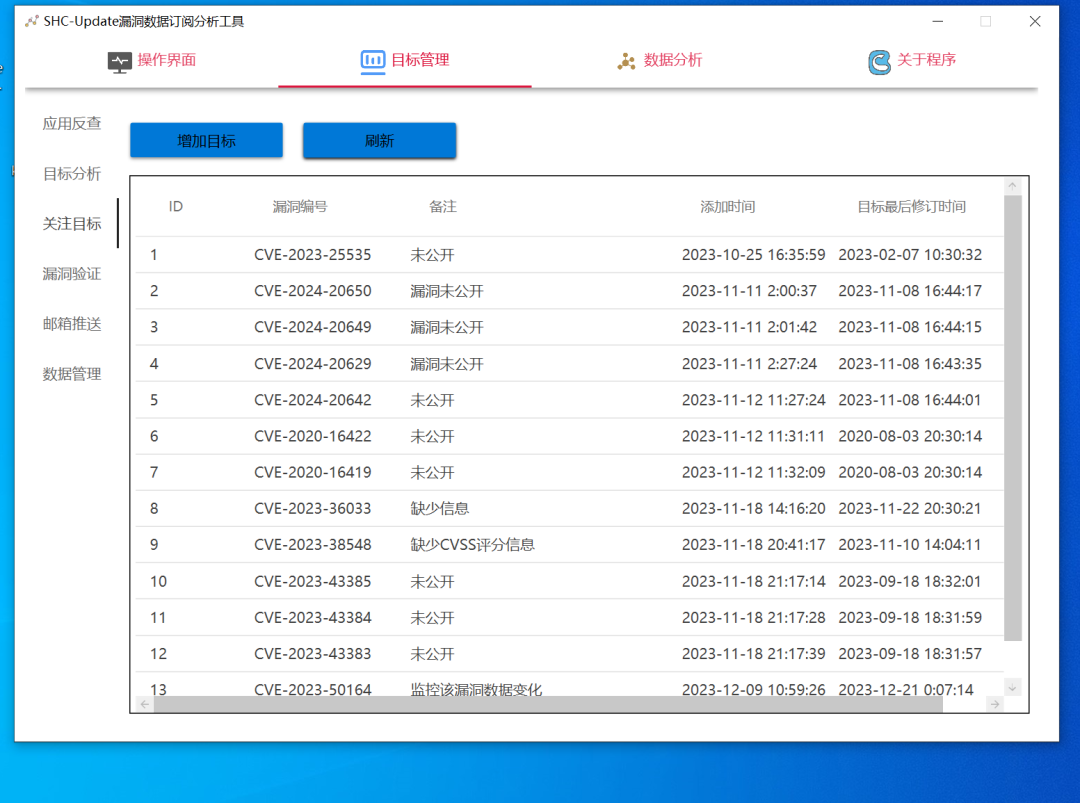
Task: Select the CVE-2020-16422 cell
Action: (x=313, y=436)
